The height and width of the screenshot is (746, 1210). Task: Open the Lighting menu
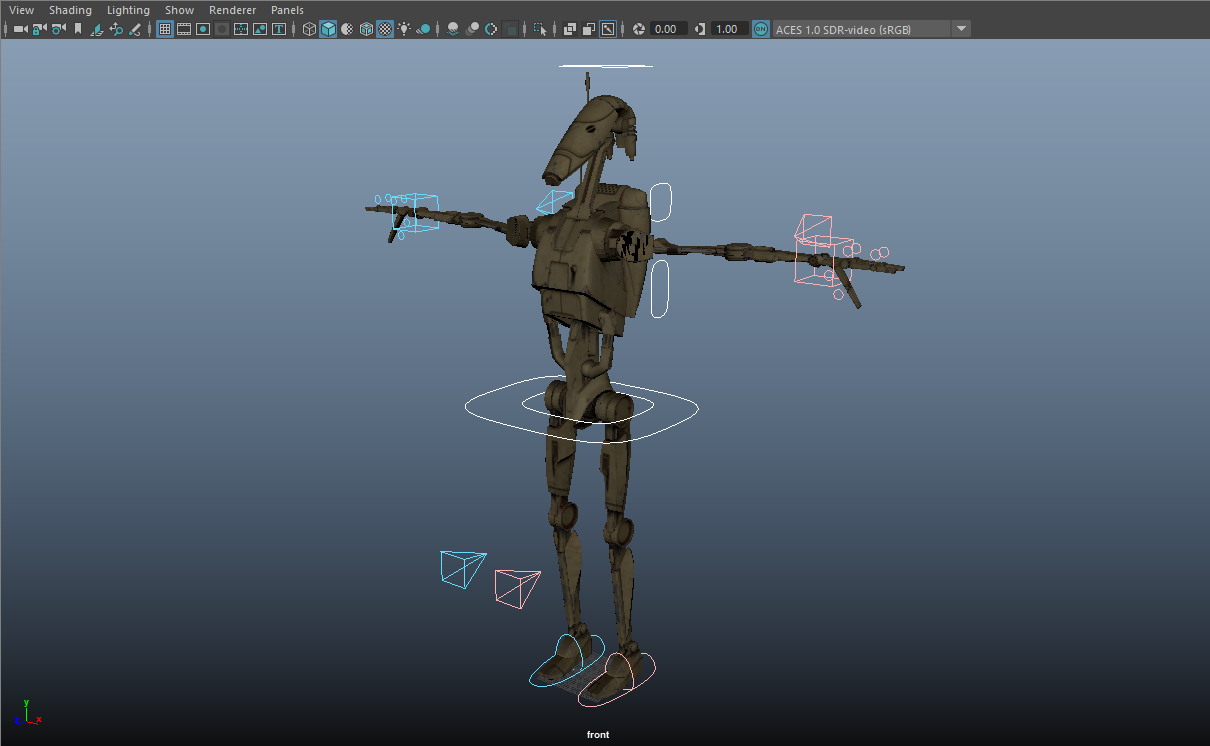pyautogui.click(x=128, y=10)
